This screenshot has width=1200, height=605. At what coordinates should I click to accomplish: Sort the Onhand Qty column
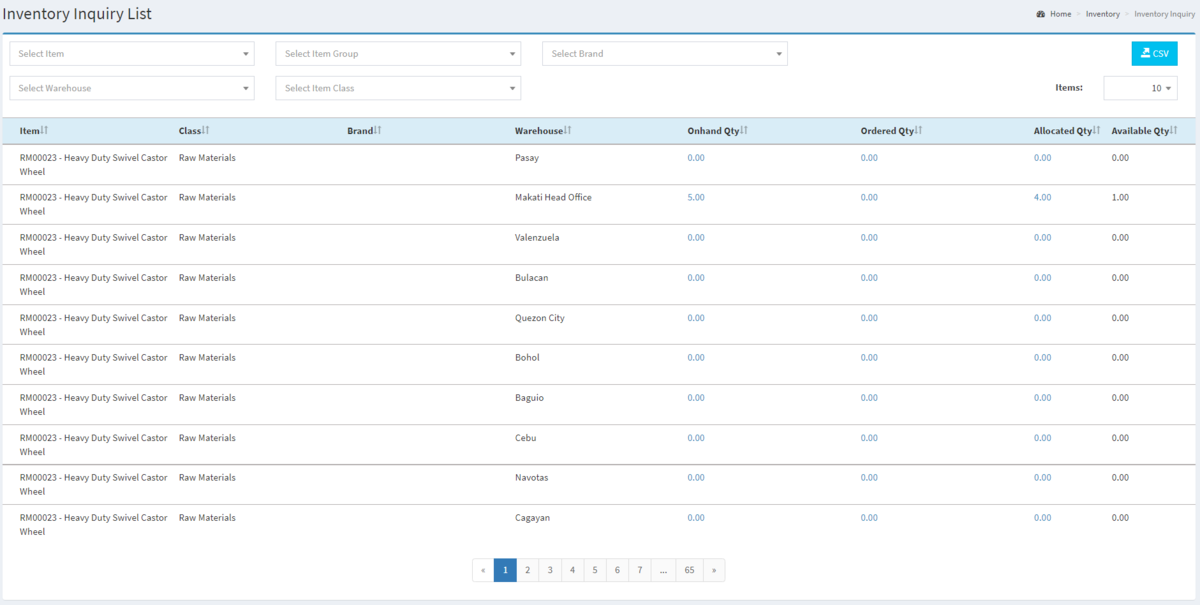pyautogui.click(x=745, y=130)
